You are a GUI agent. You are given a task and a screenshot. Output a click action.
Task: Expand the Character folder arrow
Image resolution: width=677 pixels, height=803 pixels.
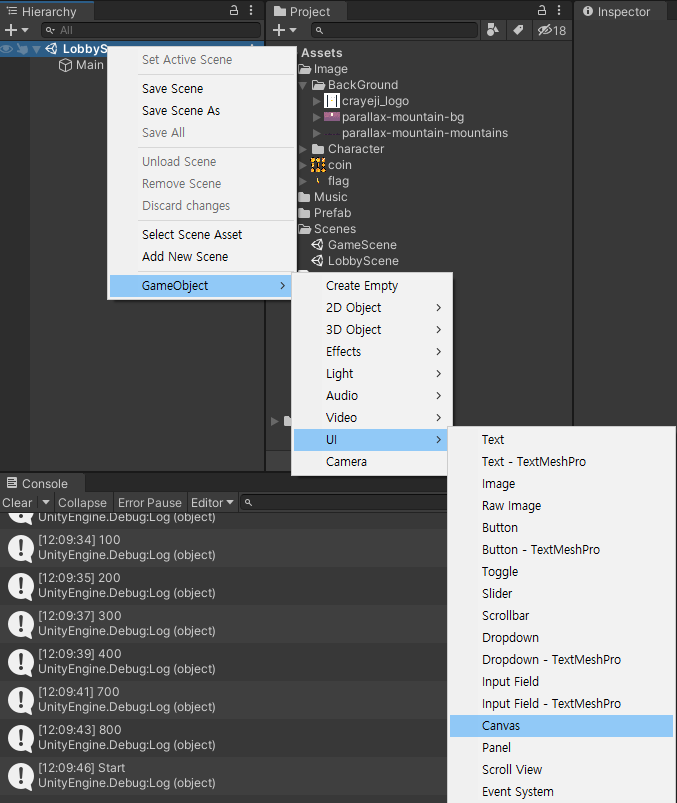[x=303, y=149]
